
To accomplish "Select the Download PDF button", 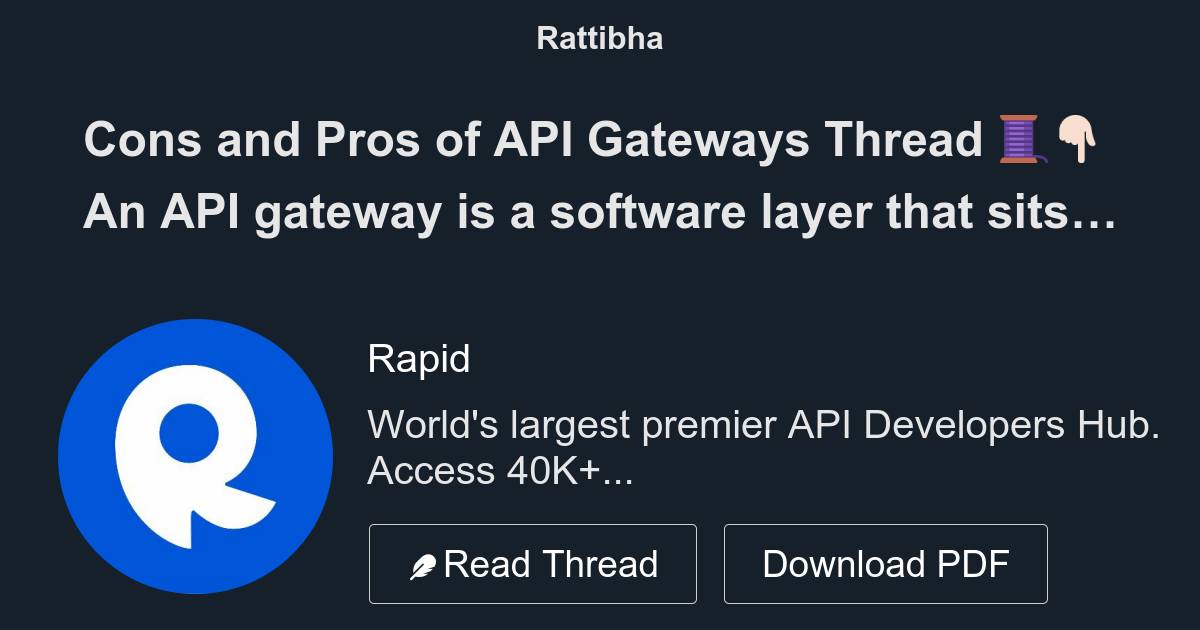I will [x=886, y=564].
